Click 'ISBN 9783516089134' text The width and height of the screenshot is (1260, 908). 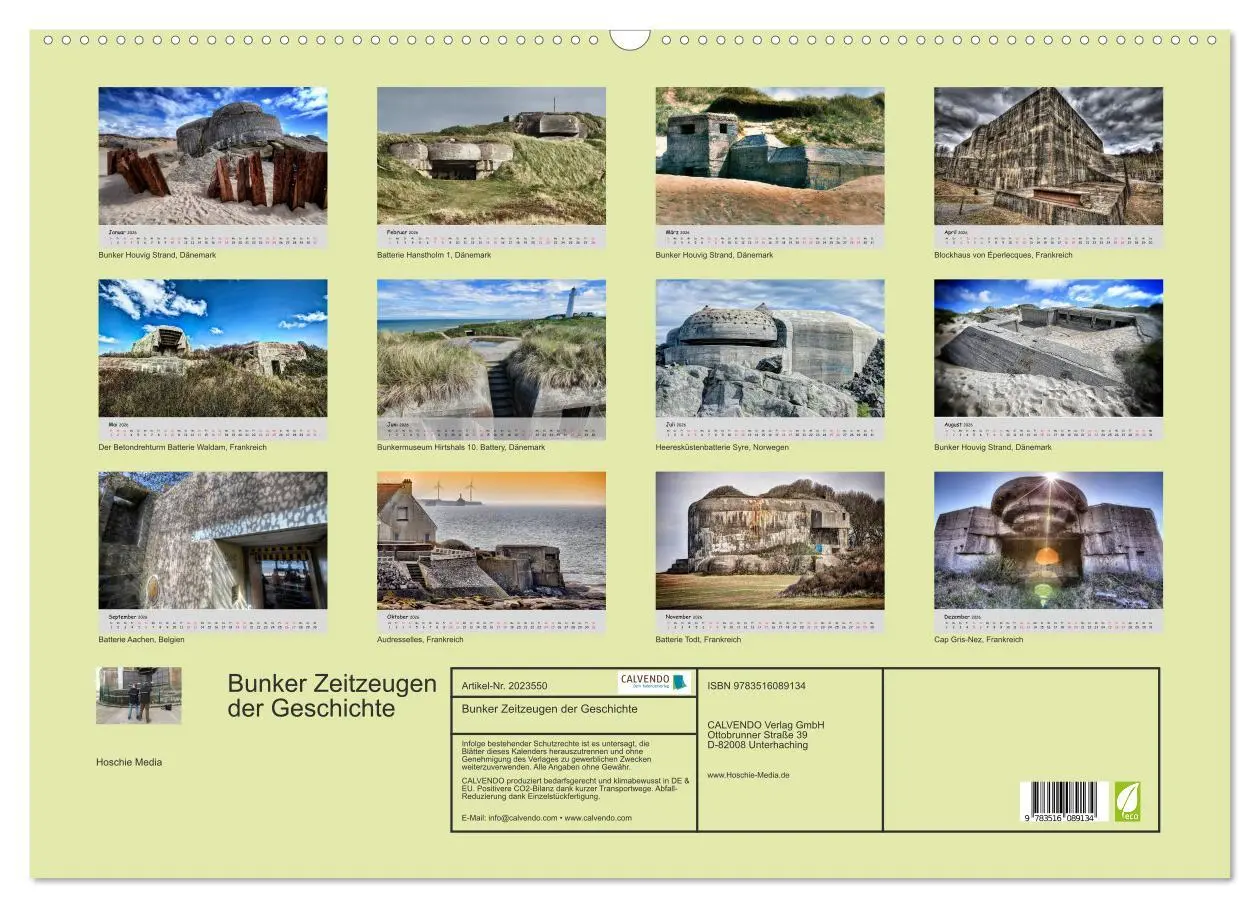click(x=756, y=686)
